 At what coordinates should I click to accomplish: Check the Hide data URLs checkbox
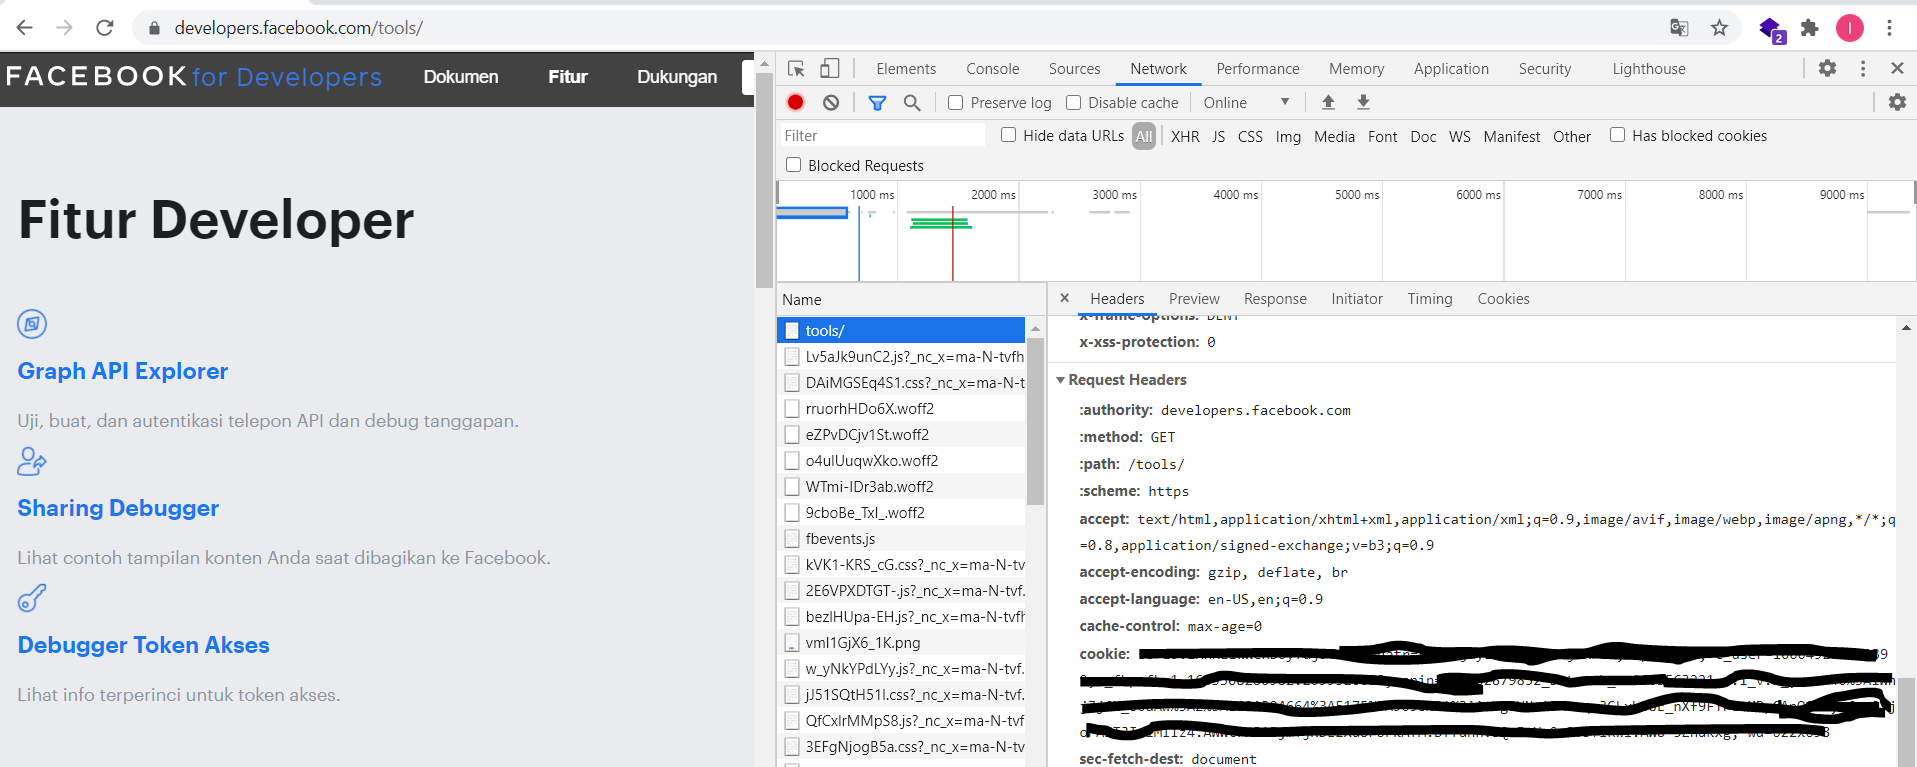(1008, 135)
